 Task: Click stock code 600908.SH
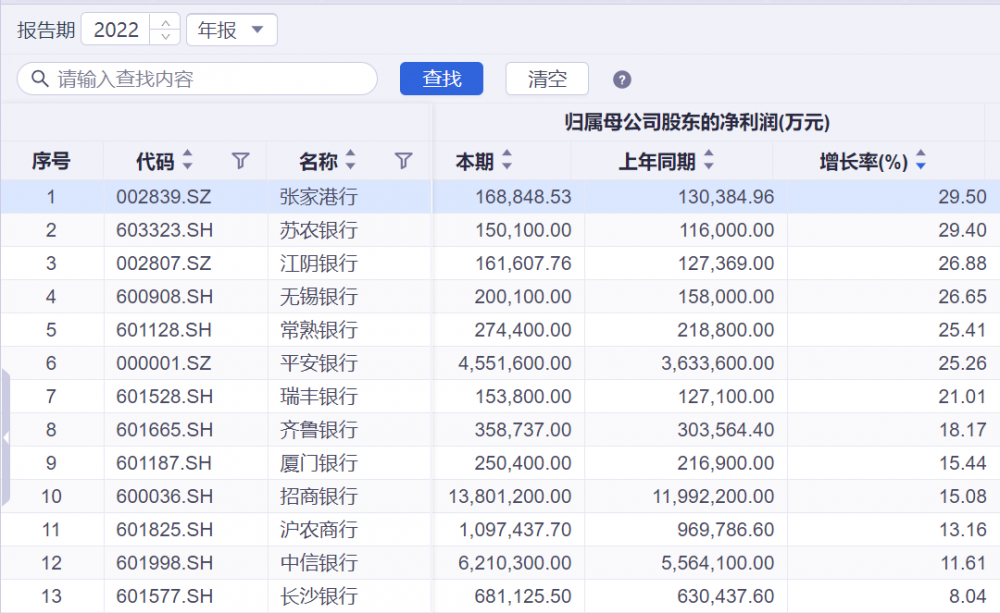click(x=164, y=297)
